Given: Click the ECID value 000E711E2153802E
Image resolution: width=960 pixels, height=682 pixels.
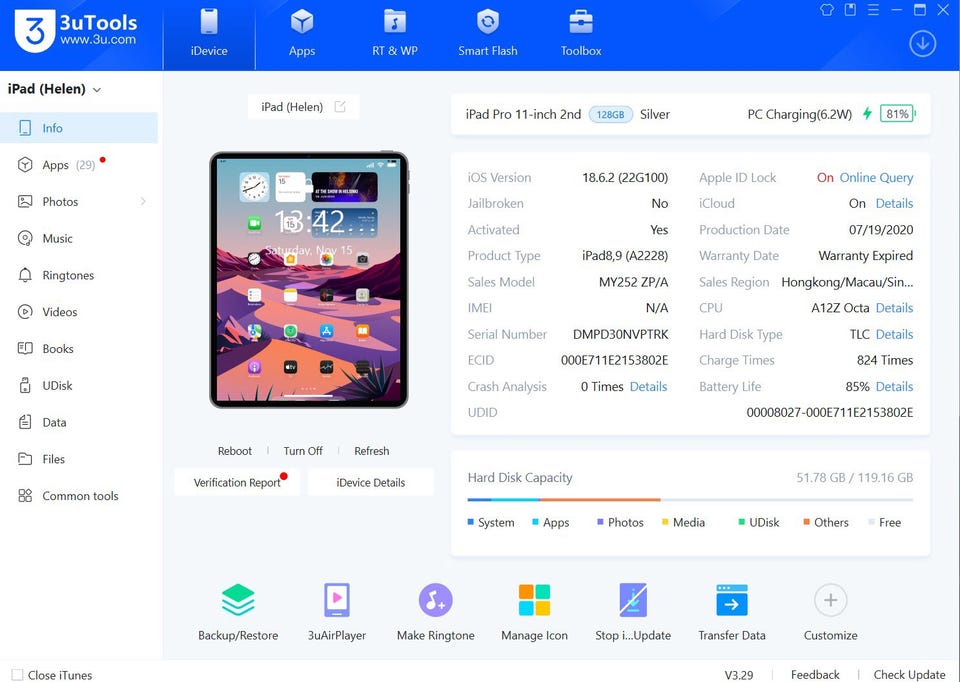Looking at the screenshot, I should point(614,361).
